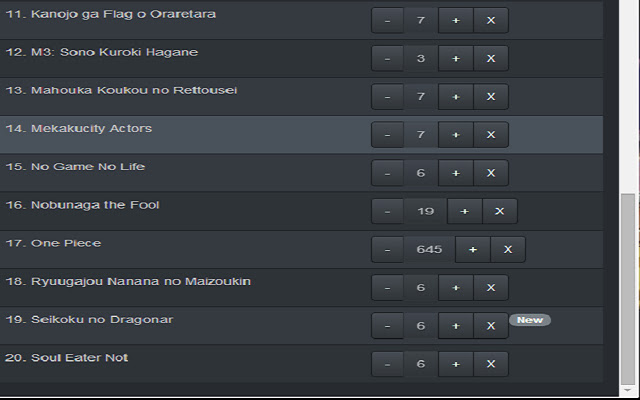
Task: Click the vertical scrollbar thumb
Action: (628, 290)
